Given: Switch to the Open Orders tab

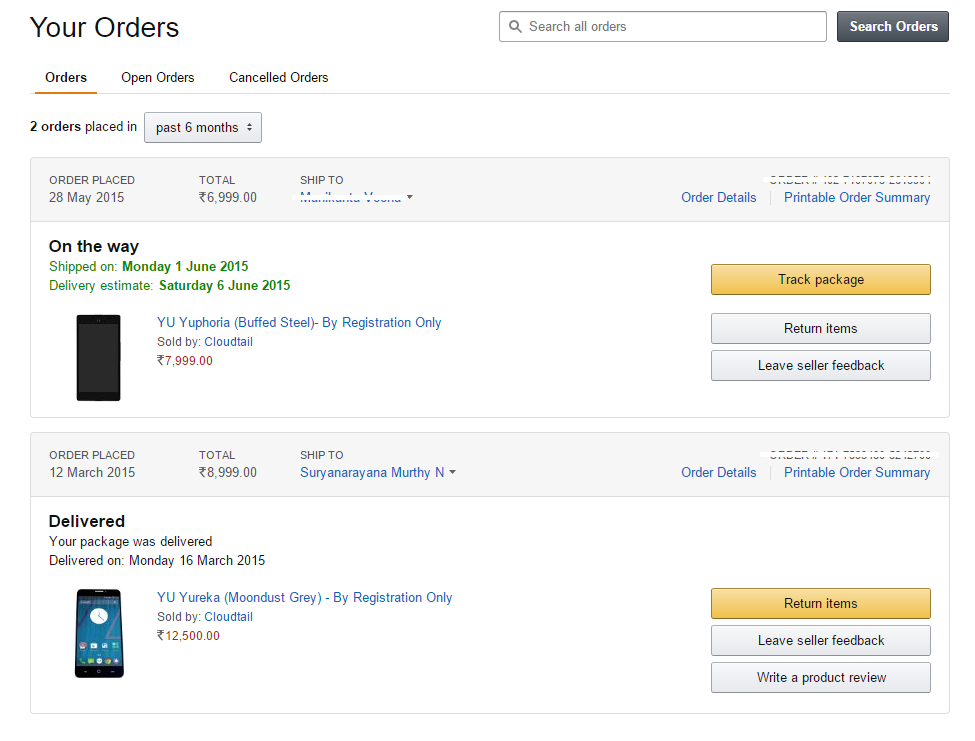Looking at the screenshot, I should [x=157, y=78].
